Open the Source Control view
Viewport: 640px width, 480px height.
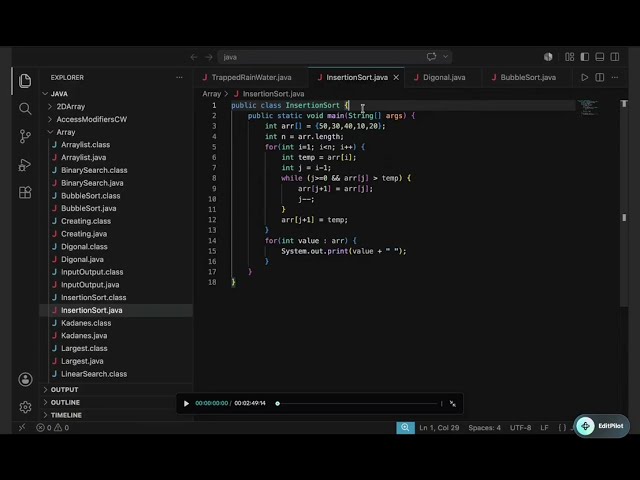point(25,136)
